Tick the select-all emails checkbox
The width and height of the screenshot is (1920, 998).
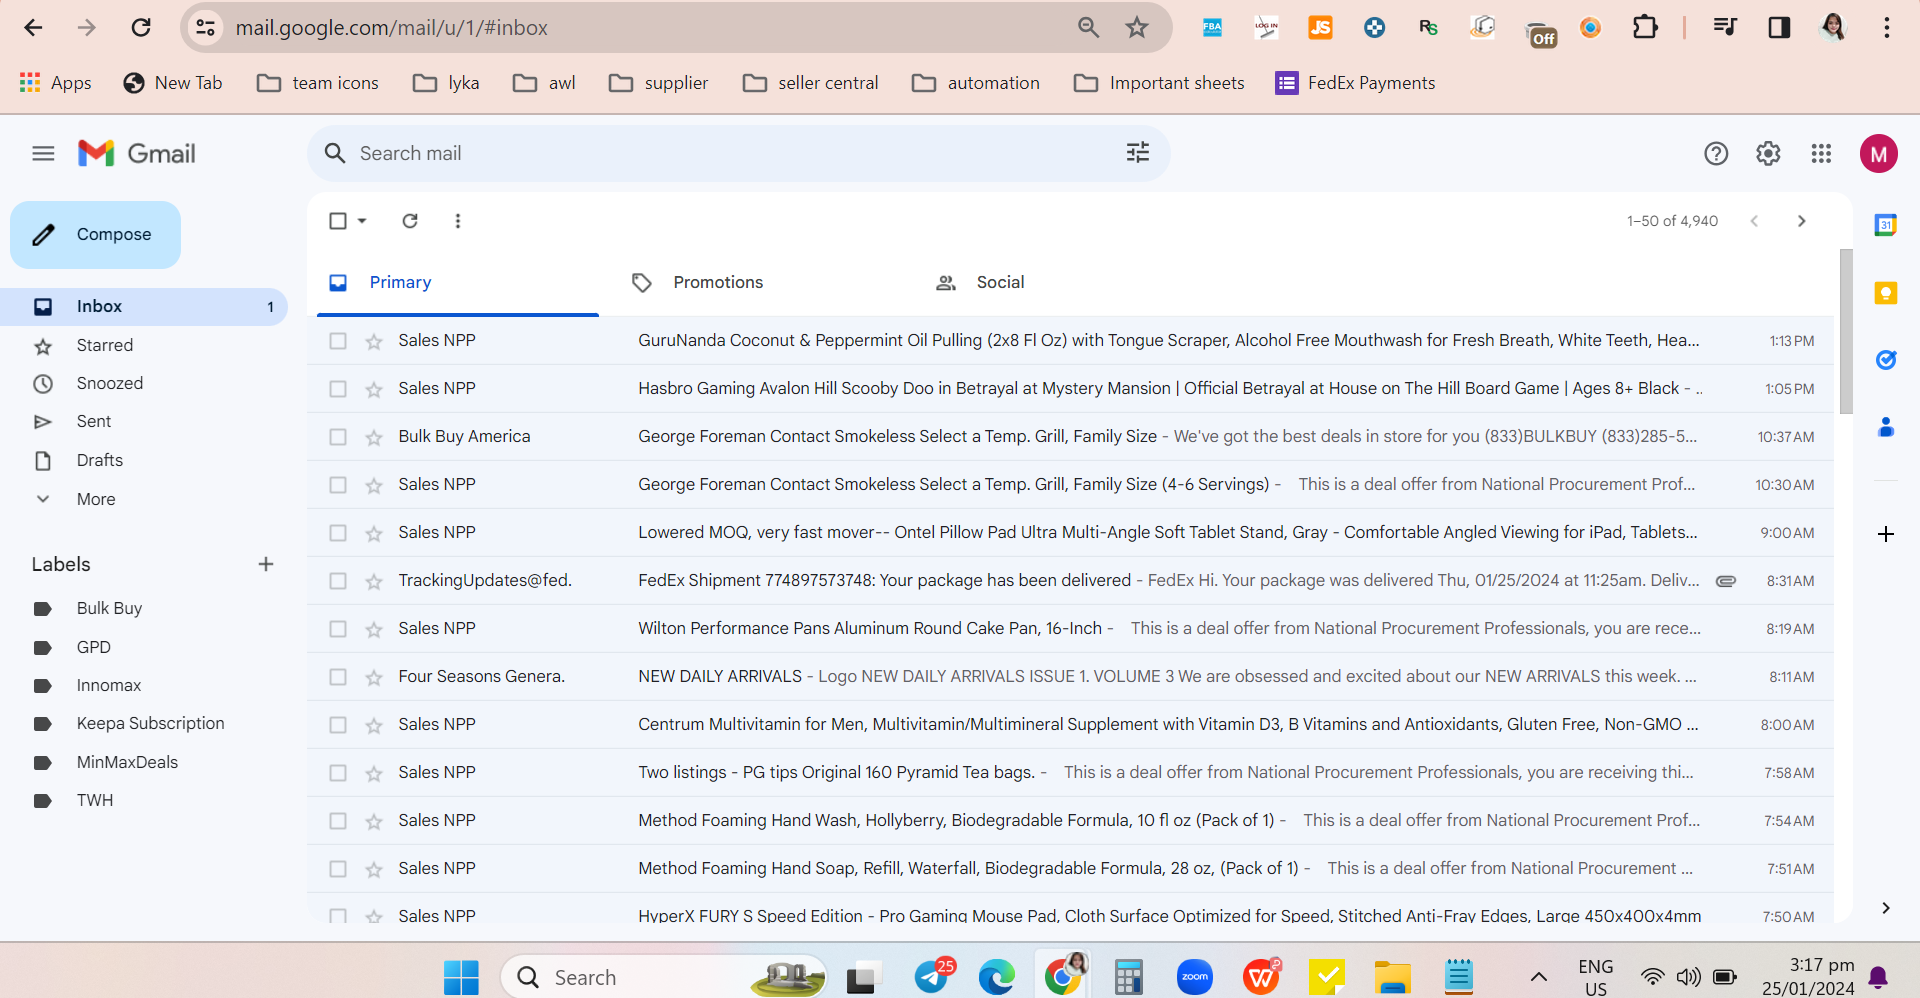click(338, 221)
